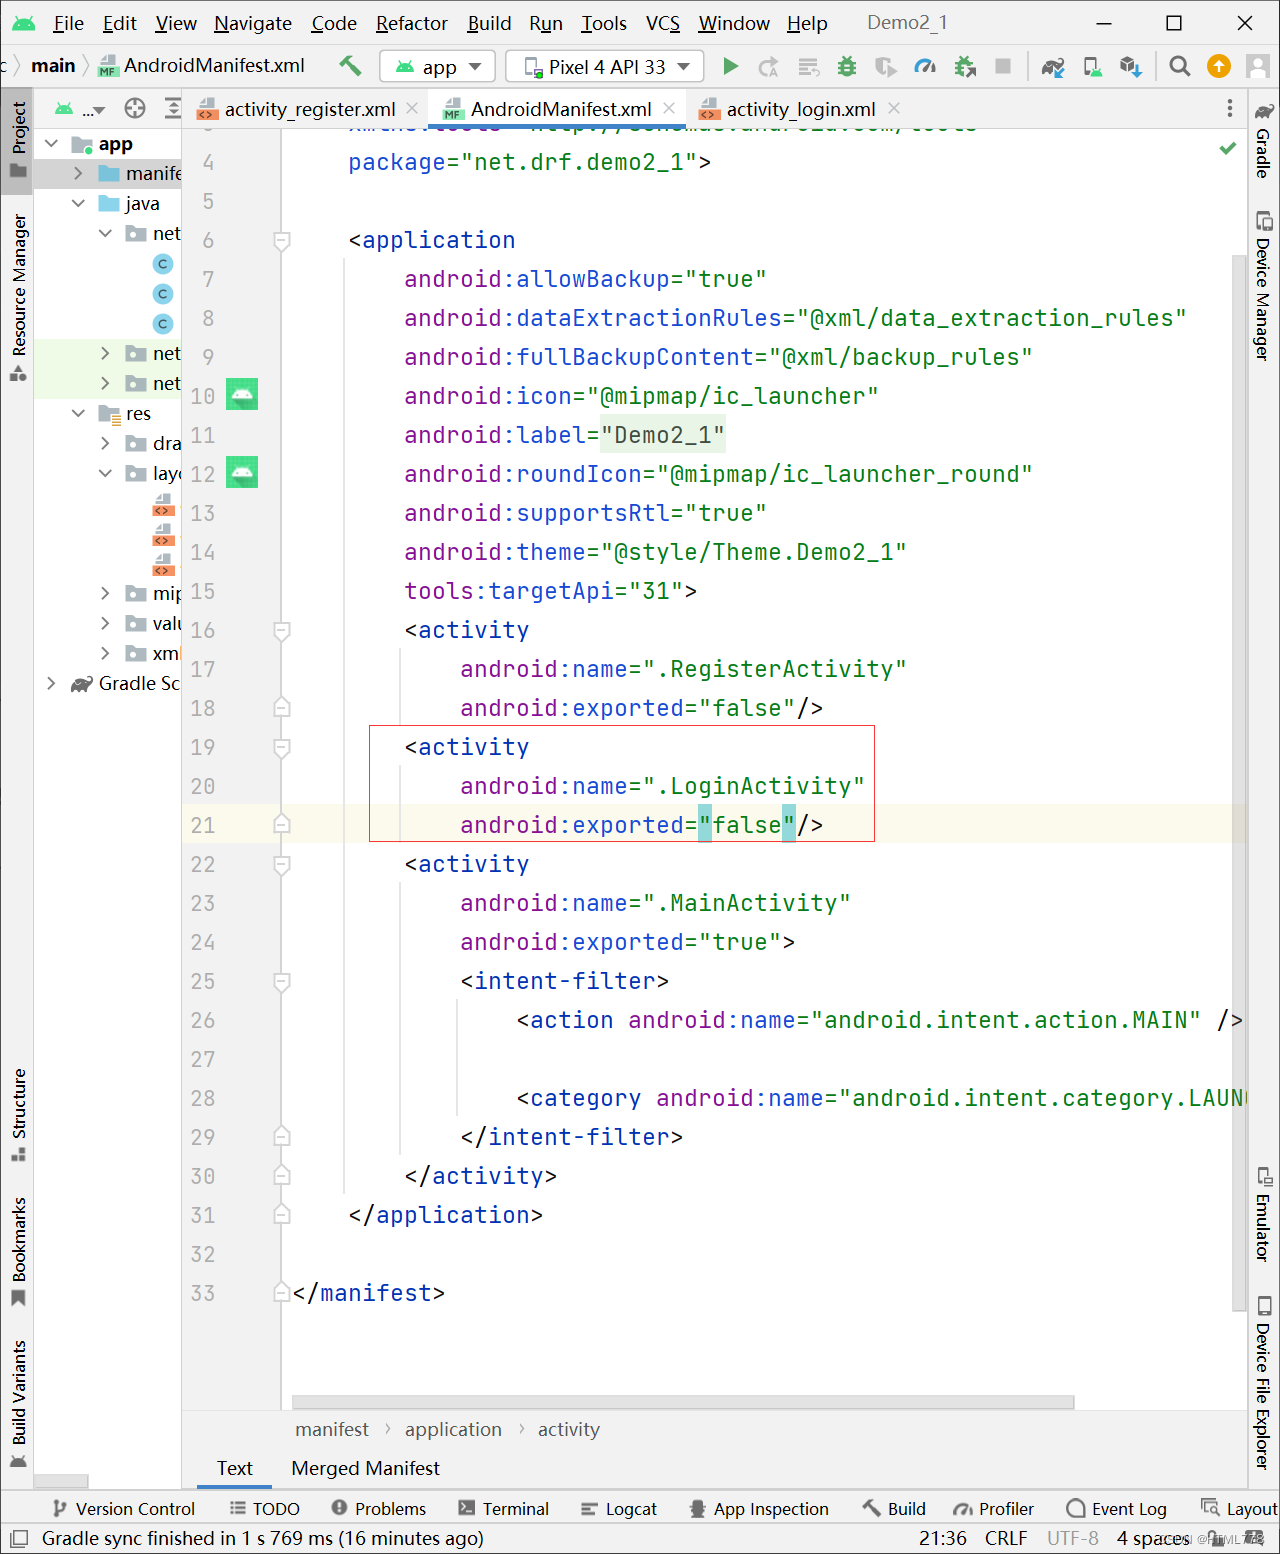Screen dimensions: 1280x1554
Task: Open the Gradle tool window
Action: [1264, 140]
